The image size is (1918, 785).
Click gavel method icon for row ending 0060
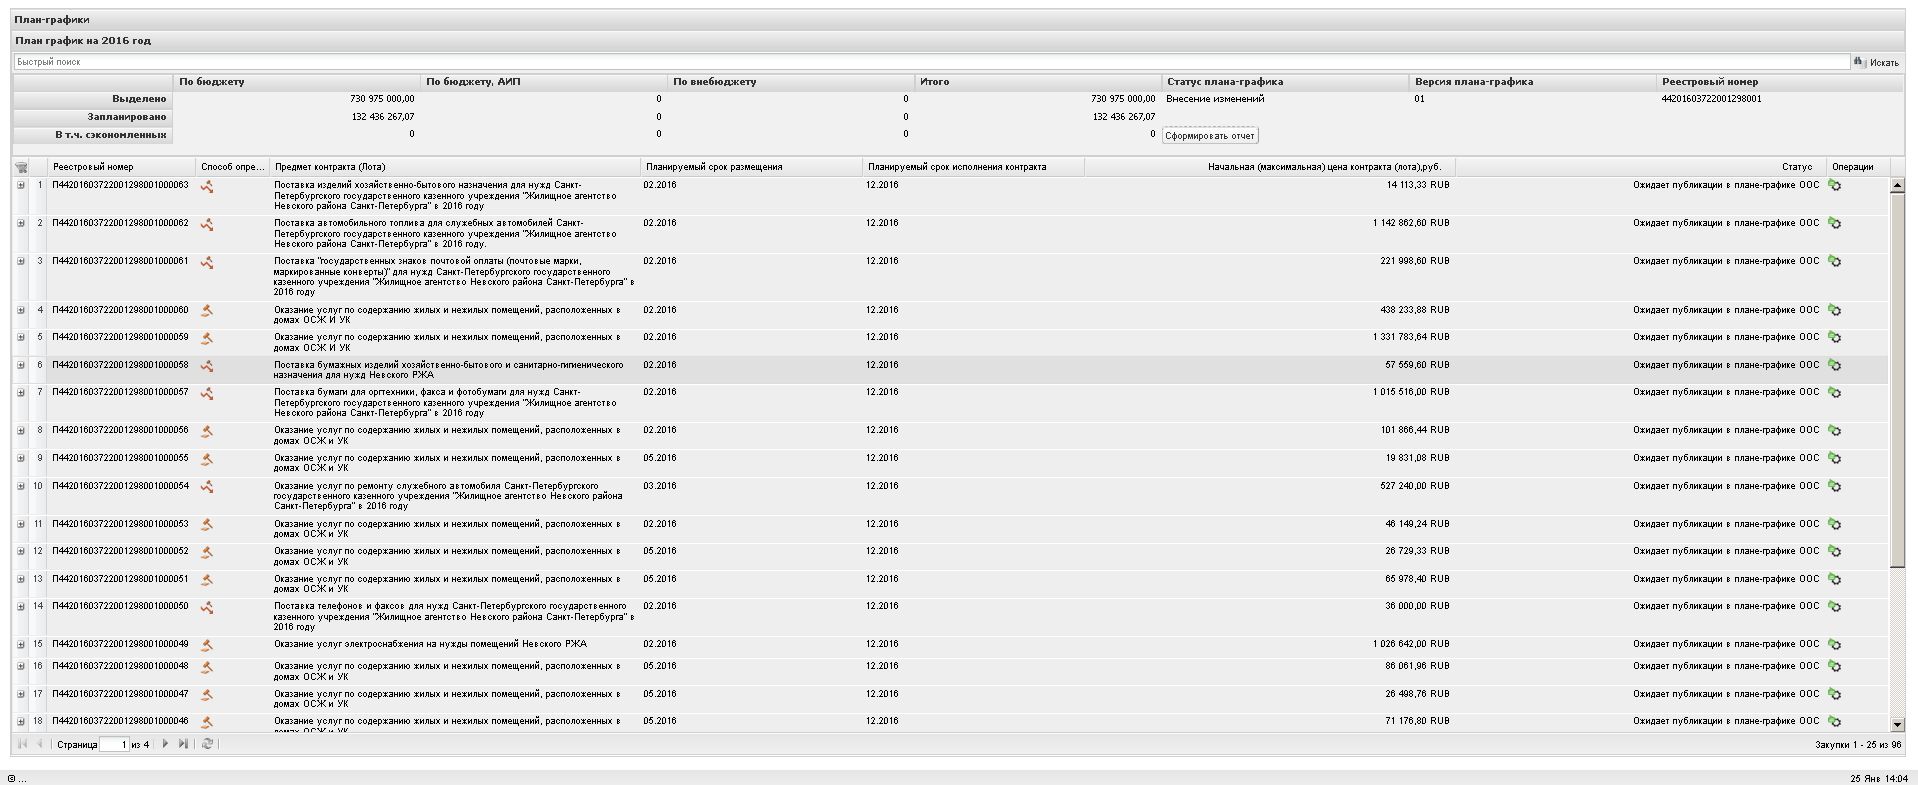[x=207, y=311]
